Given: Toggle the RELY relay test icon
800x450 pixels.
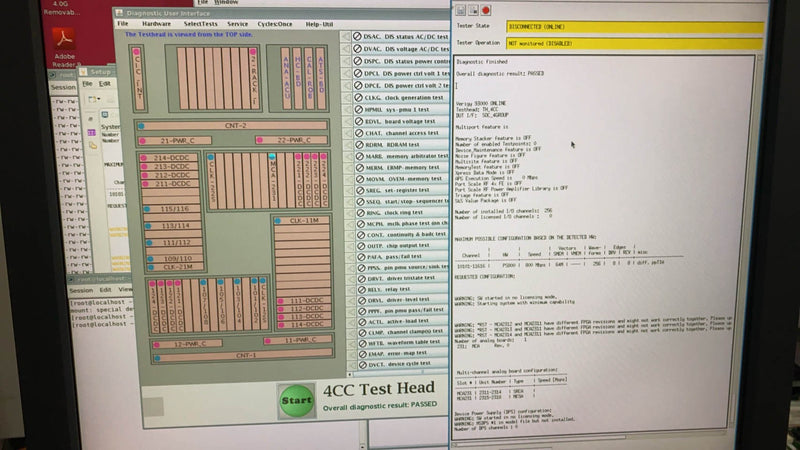Looking at the screenshot, I should pyautogui.click(x=362, y=289).
